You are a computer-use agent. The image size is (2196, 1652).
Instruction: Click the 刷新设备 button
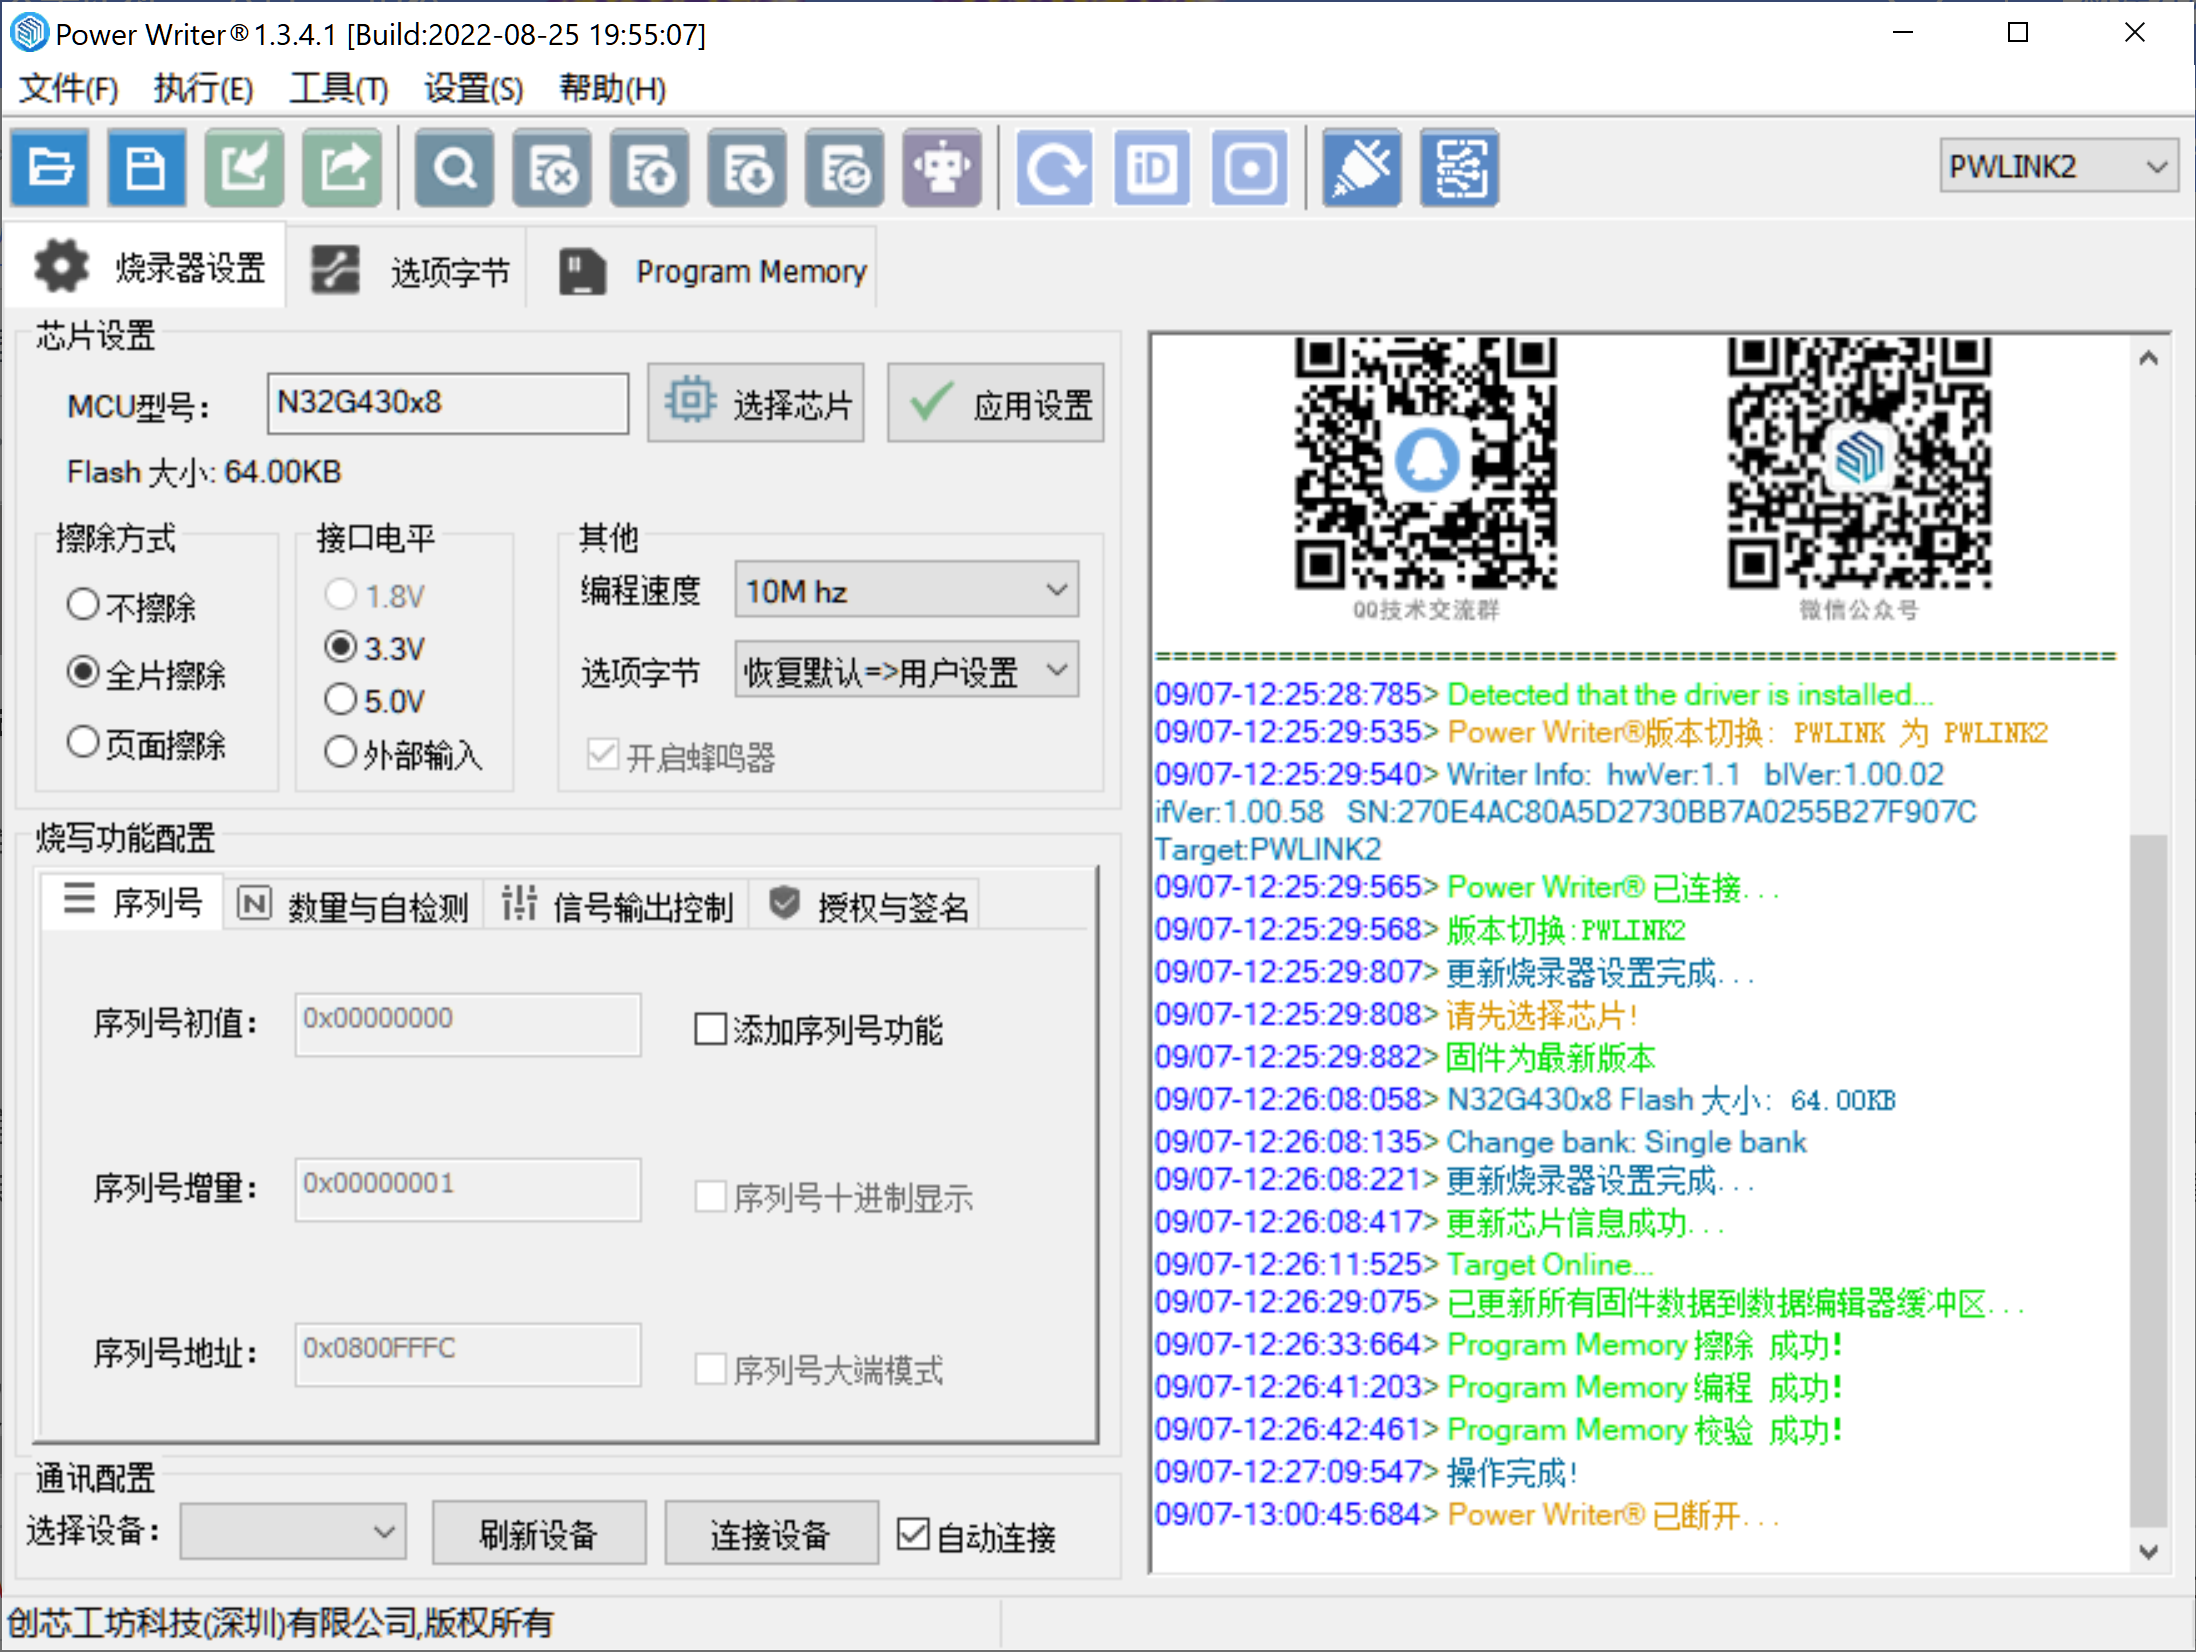pos(538,1533)
